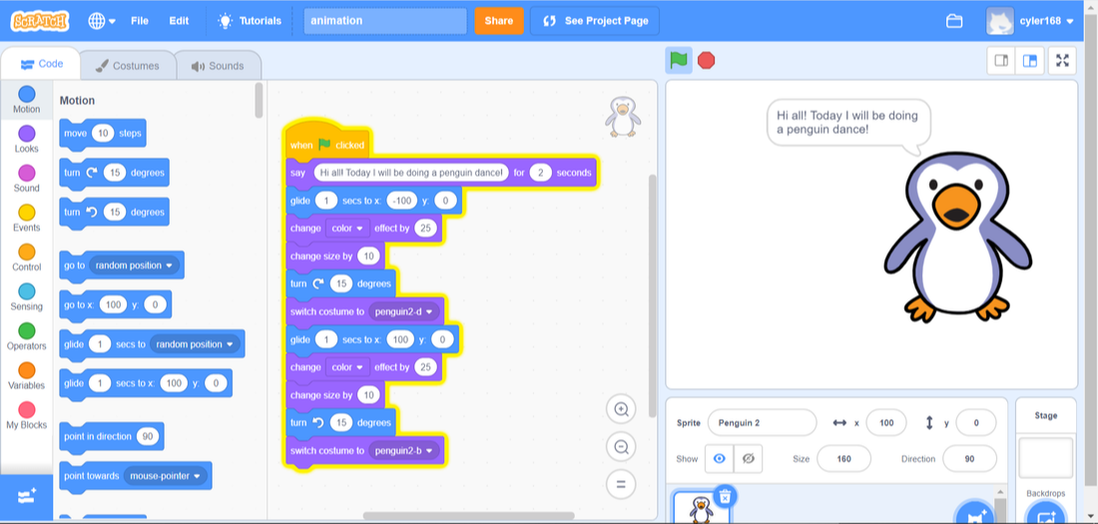This screenshot has width=1098, height=524.
Task: Hide the sprite using the crossed-eye icon
Action: pos(746,459)
